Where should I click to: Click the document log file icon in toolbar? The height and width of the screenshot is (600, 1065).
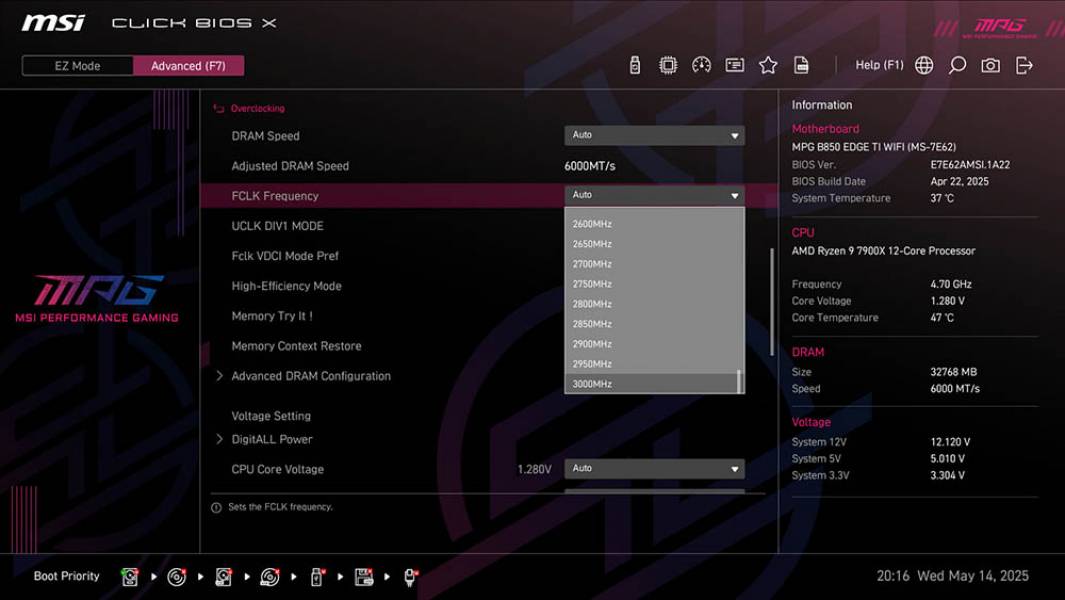801,65
